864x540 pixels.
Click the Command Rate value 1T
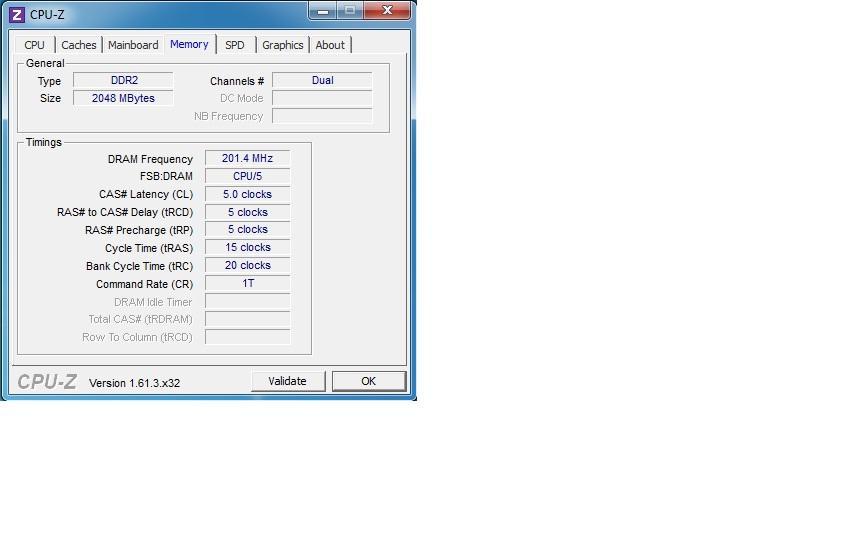[x=247, y=283]
